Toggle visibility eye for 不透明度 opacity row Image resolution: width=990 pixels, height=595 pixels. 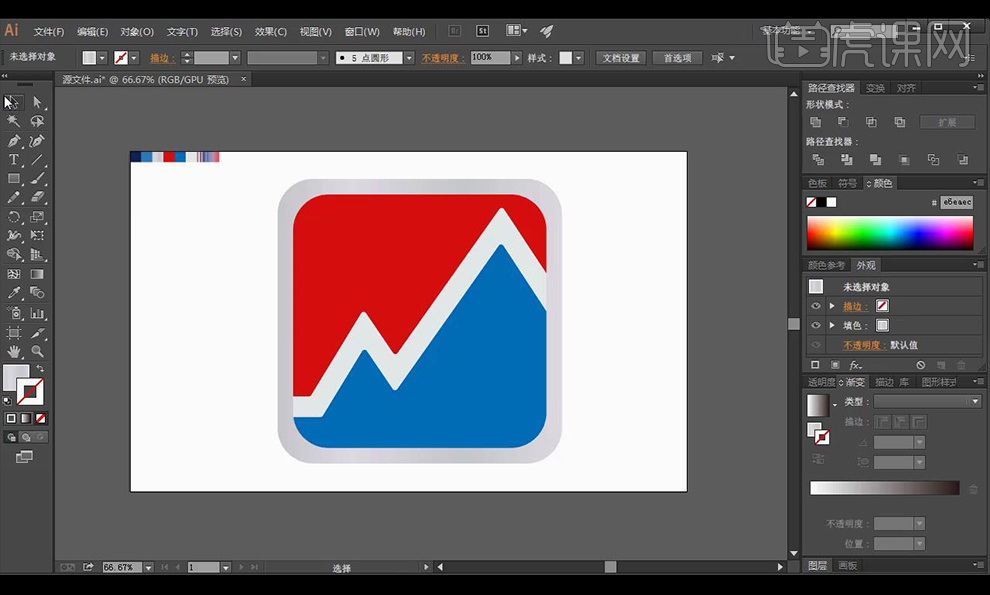816,345
